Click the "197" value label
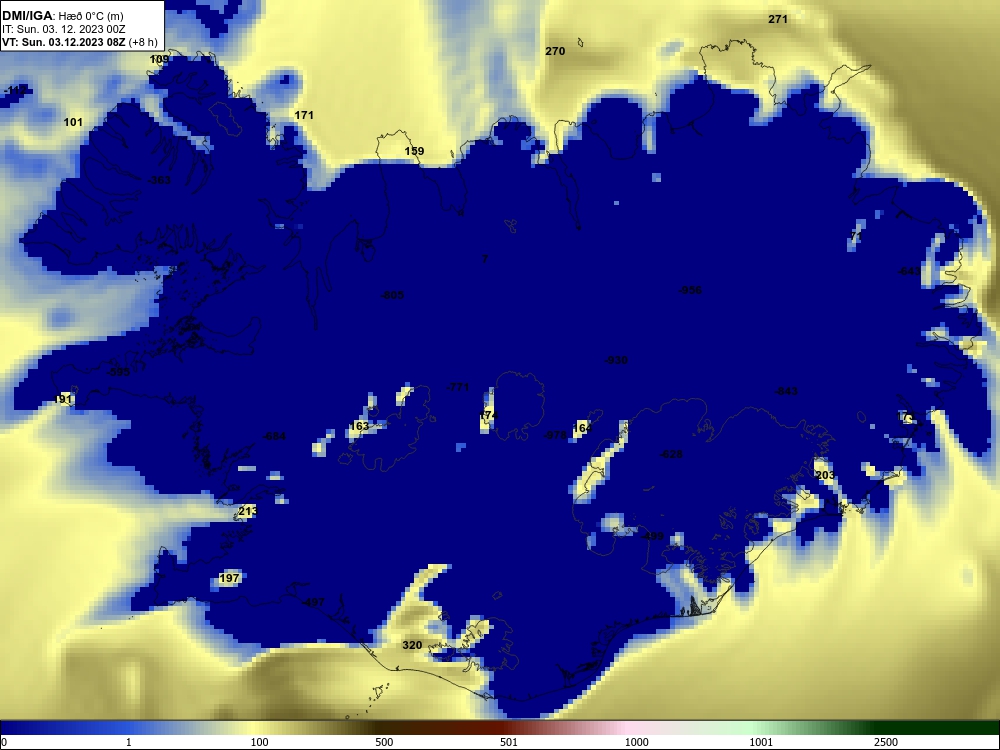 coord(229,578)
